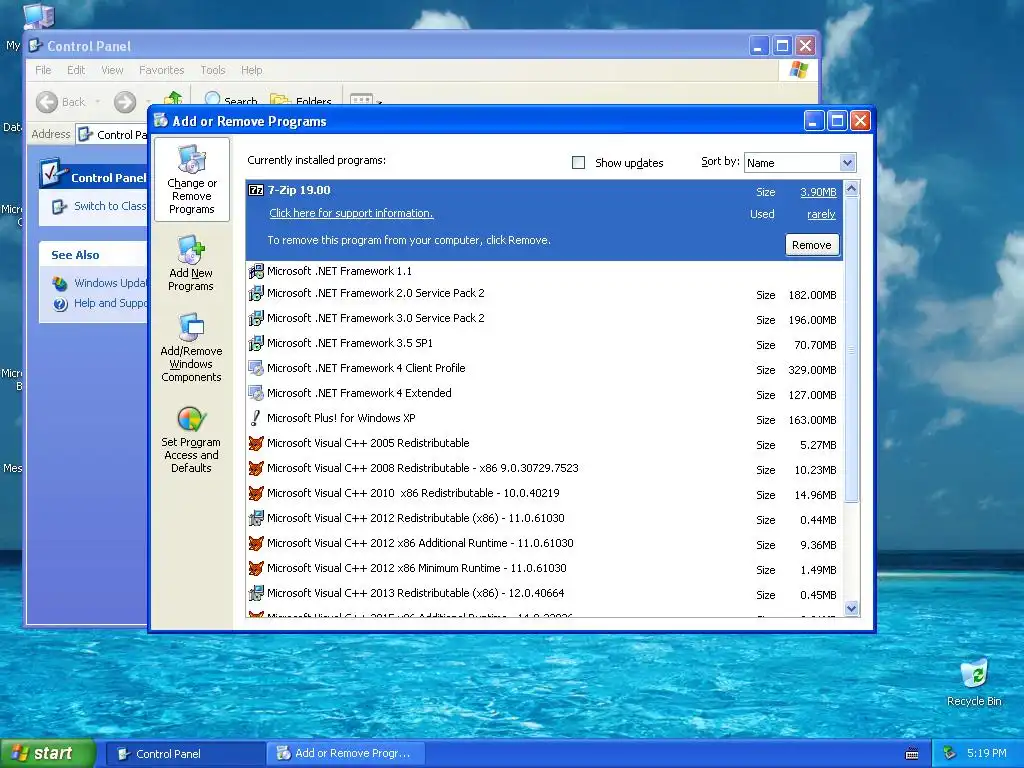The image size is (1024, 768).
Task: Click Windows Update icon in See Also
Action: (60, 283)
